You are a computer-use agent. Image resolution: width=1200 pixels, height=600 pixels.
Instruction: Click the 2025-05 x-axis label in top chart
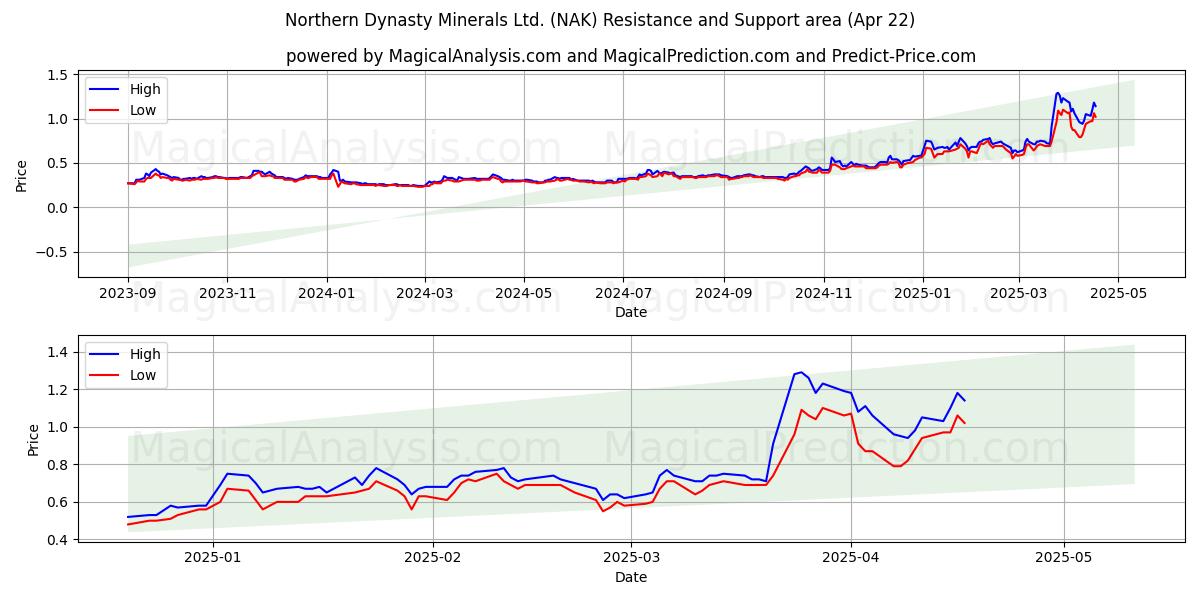click(x=1117, y=294)
